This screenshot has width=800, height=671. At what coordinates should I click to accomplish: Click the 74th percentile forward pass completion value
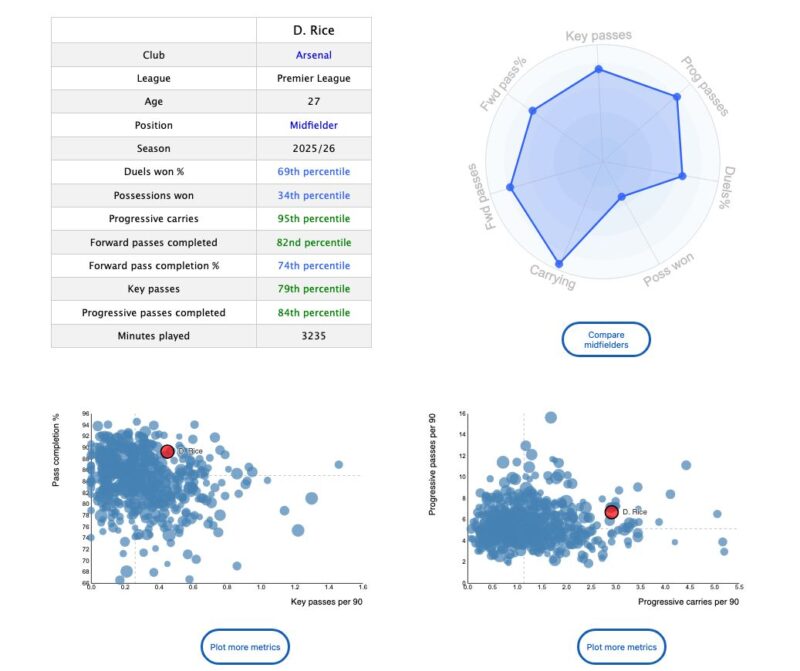click(313, 266)
